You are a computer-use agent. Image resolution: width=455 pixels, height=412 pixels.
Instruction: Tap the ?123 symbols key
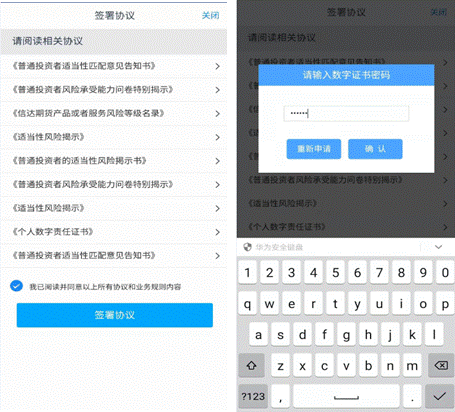point(253,396)
